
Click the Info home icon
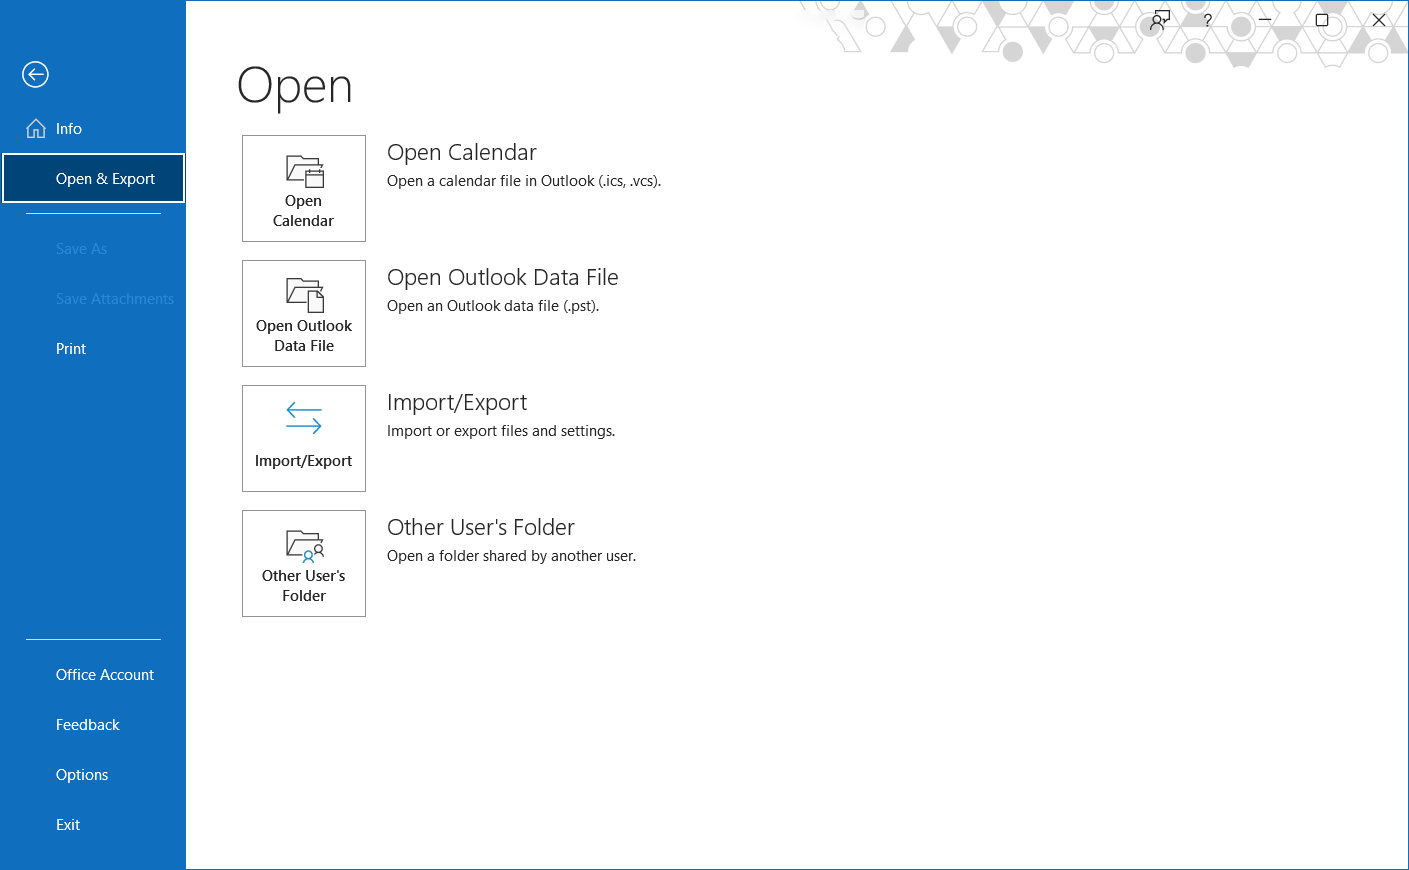point(36,128)
